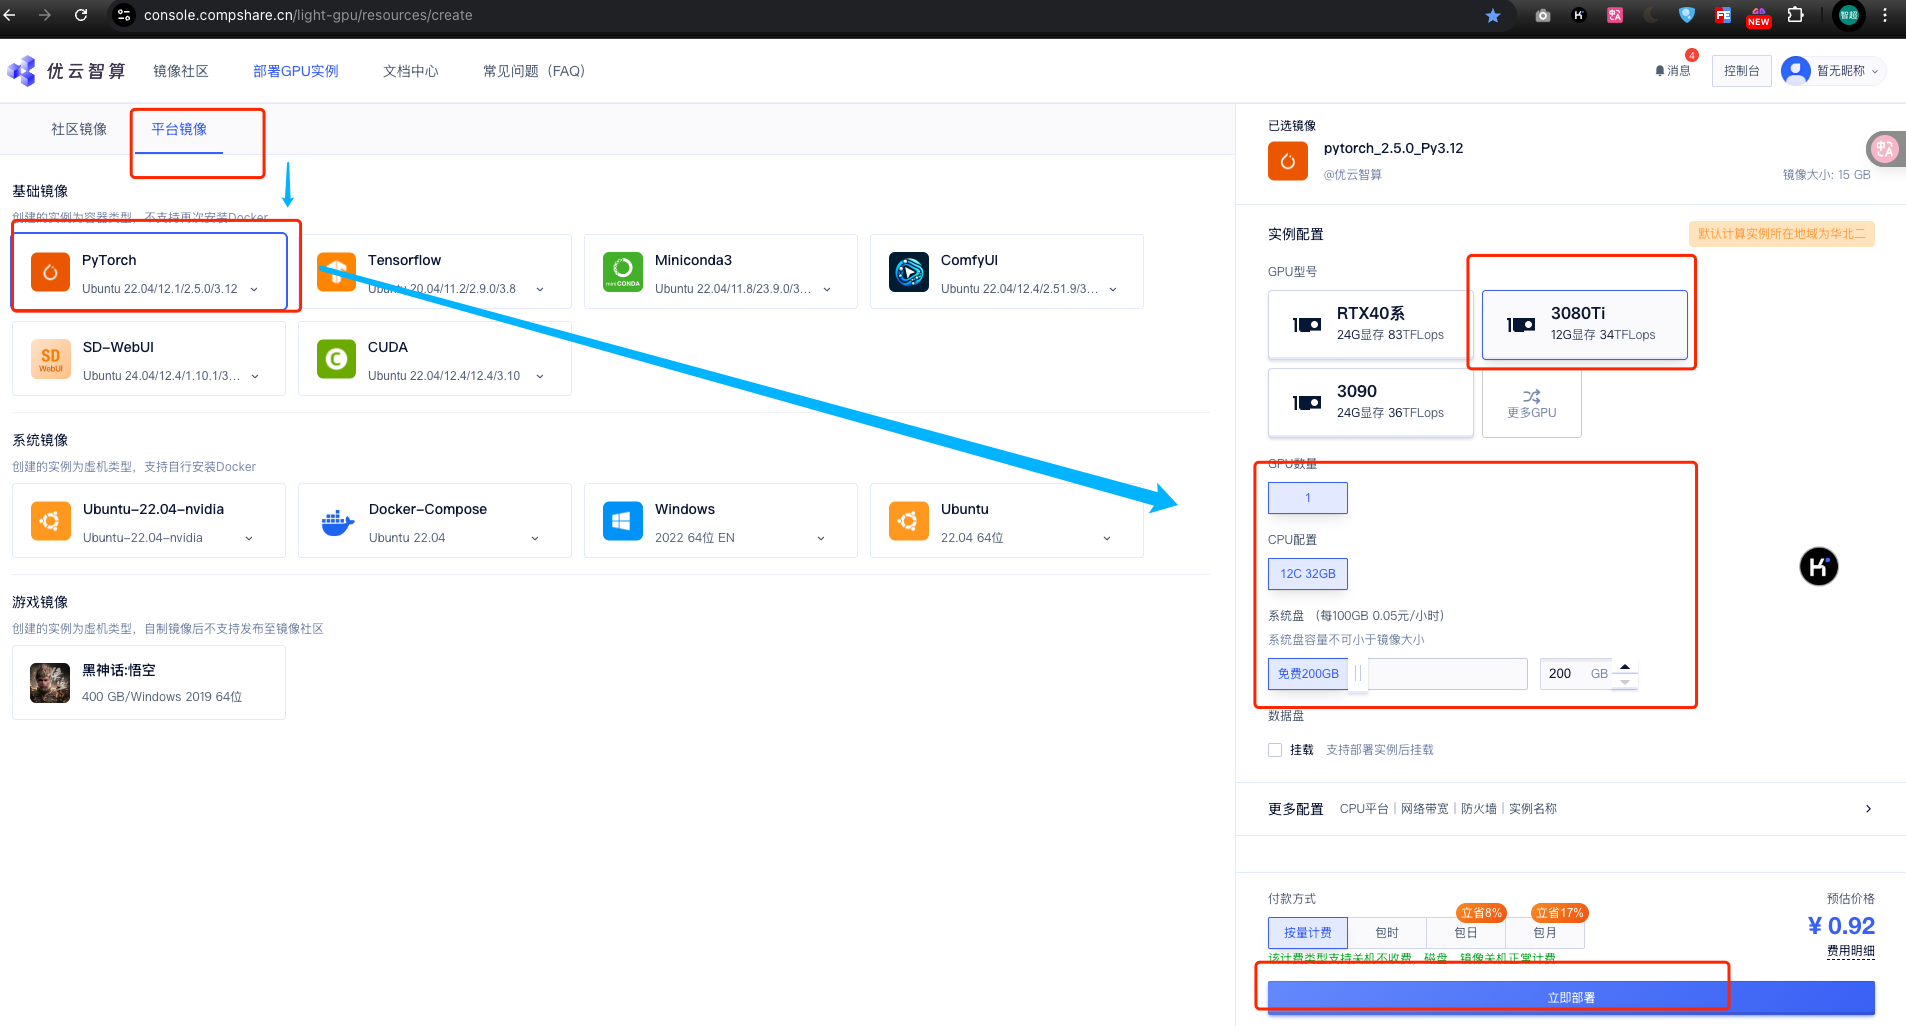The height and width of the screenshot is (1026, 1906).
Task: Click the Ubuntu 22.04 64位 image icon
Action: coord(908,521)
